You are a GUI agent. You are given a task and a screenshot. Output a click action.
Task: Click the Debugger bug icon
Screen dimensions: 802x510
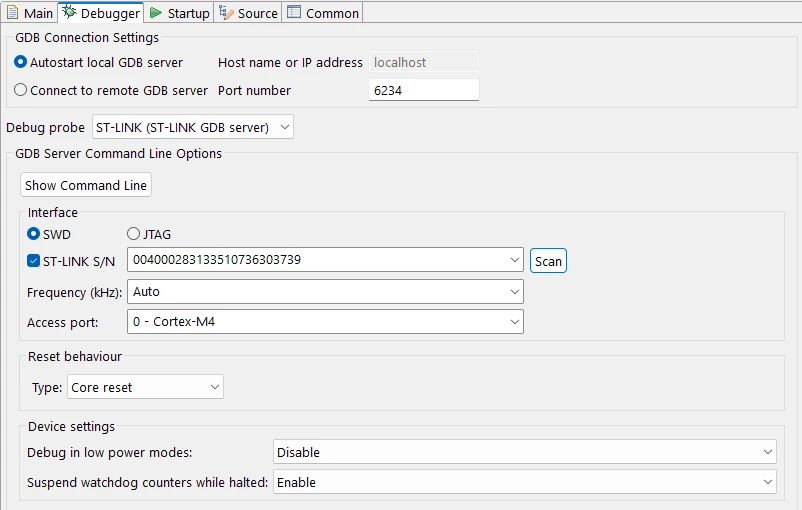coord(69,12)
